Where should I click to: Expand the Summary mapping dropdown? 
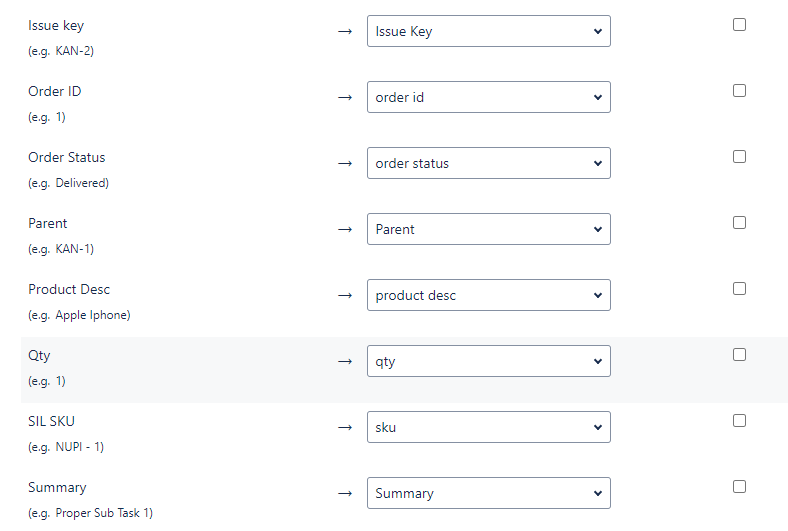click(x=488, y=493)
